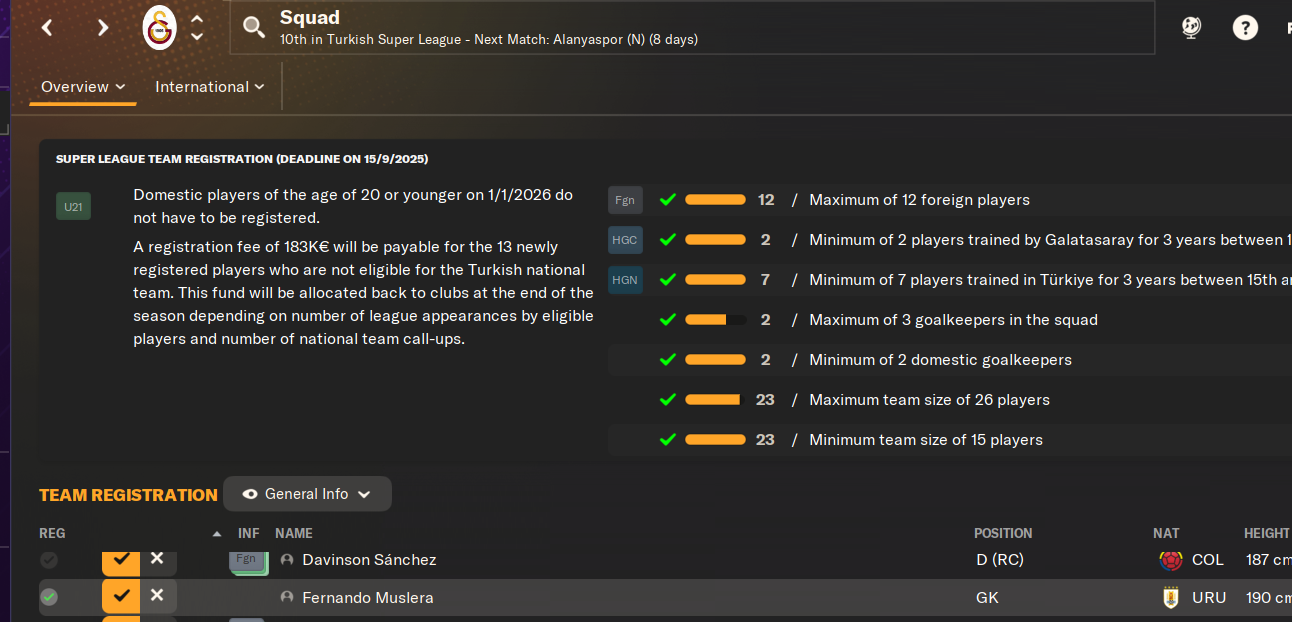Click the HGN nation-trained badge

[625, 280]
